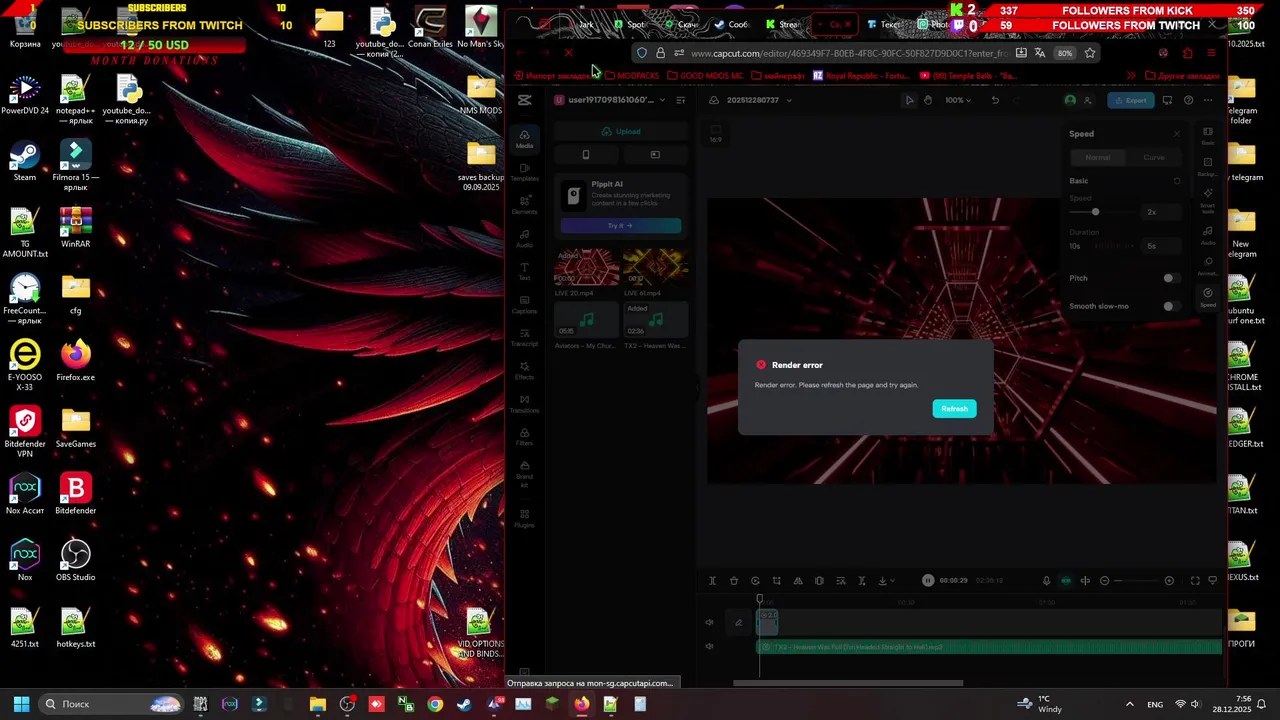Click the Windows taskbar search box
1280x720 pixels.
point(112,704)
